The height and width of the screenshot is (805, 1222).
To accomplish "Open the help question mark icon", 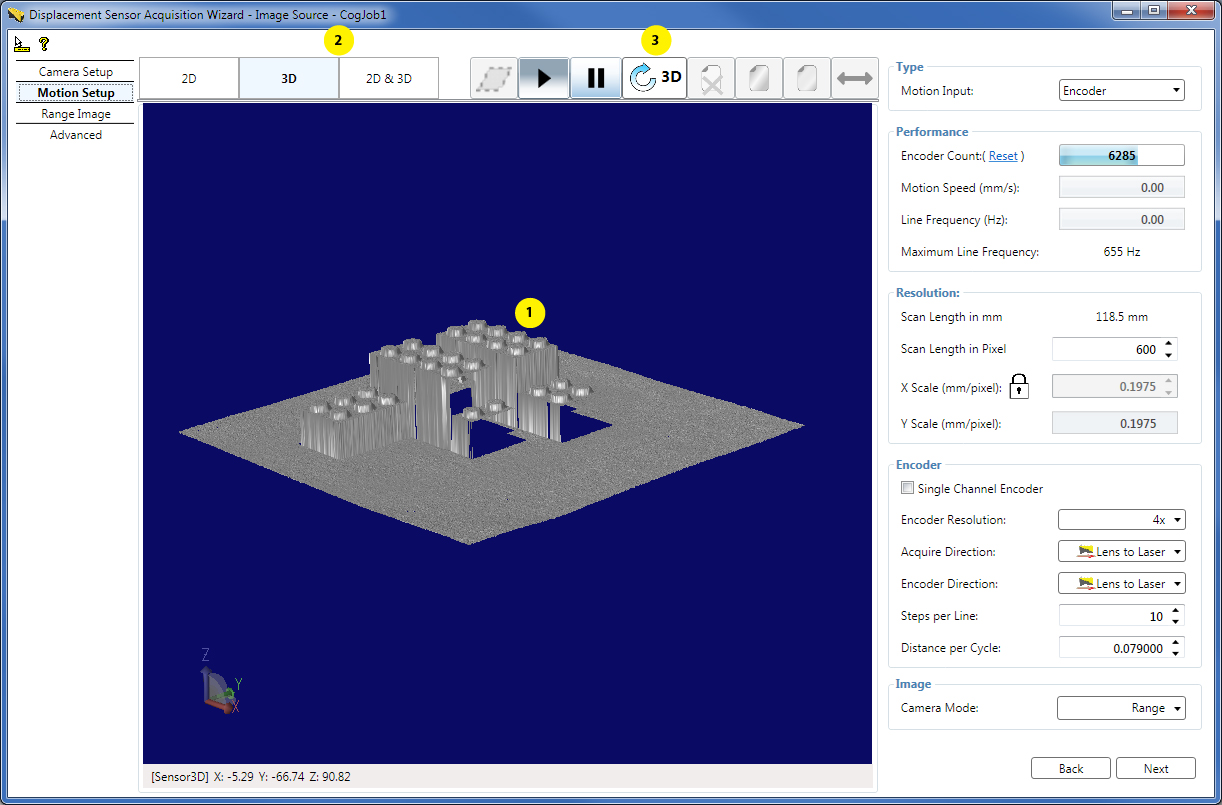I will point(42,44).
